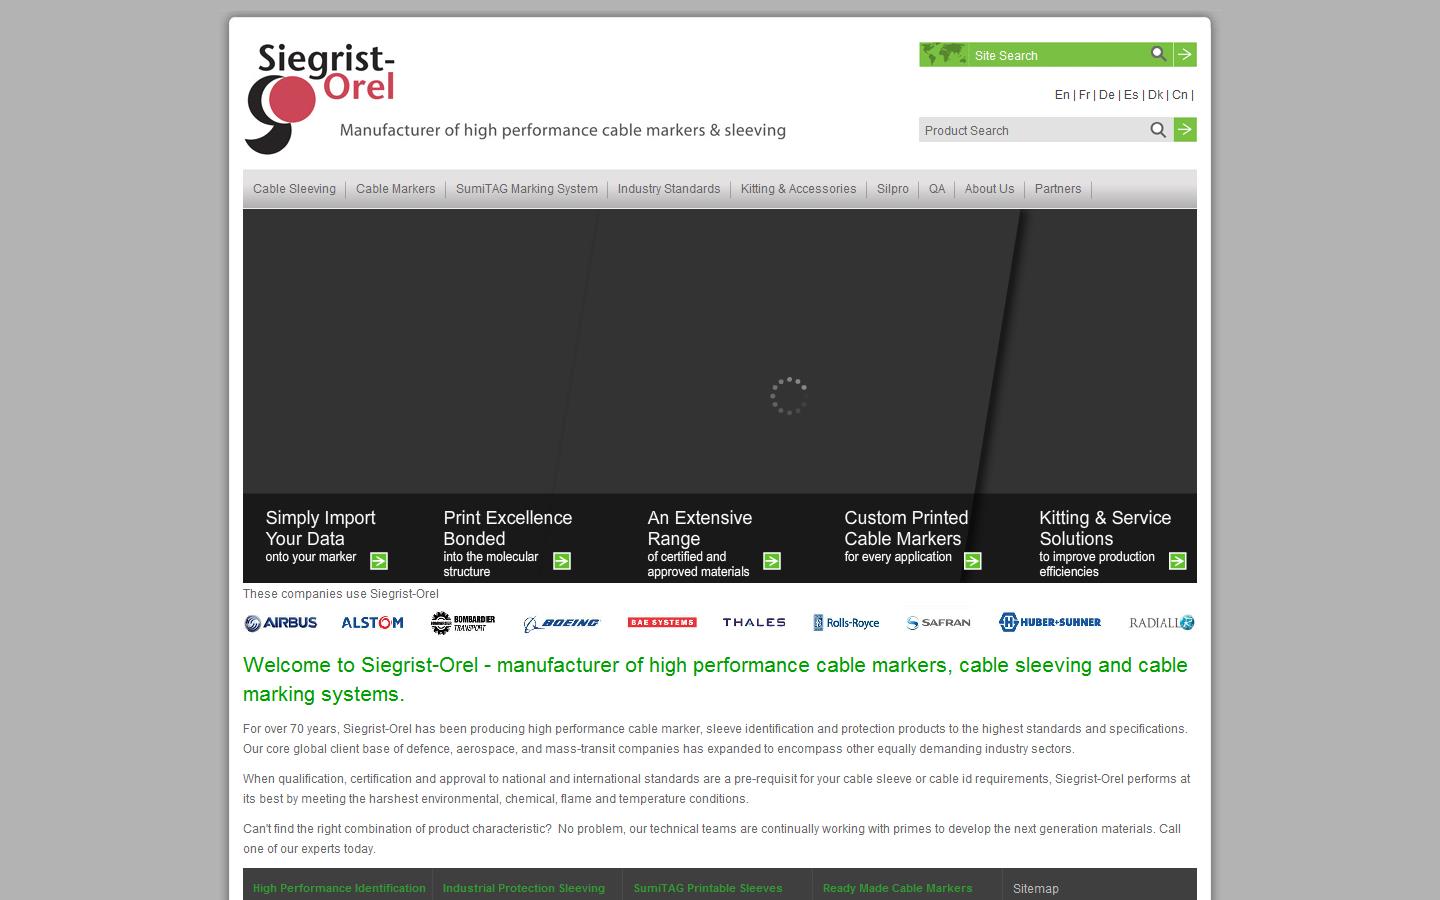Click the Product Search magnifier icon
Image resolution: width=1440 pixels, height=900 pixels.
(x=1158, y=130)
